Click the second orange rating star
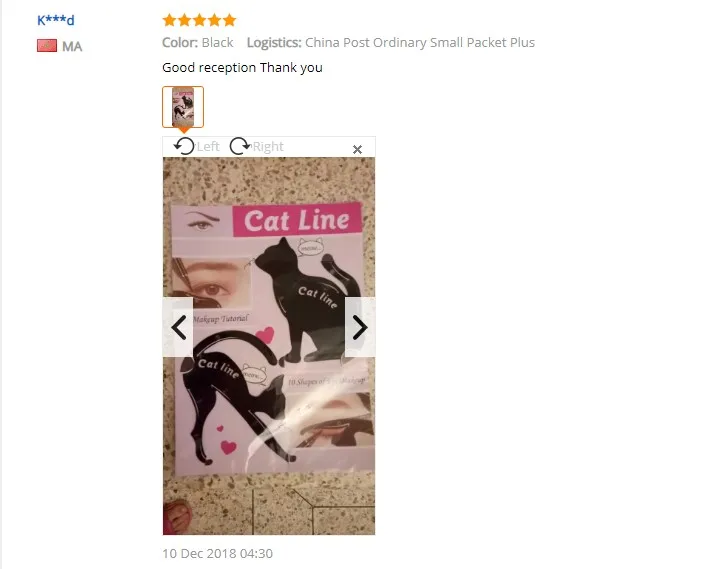Viewport: 707px width, 569px height. pyautogui.click(x=184, y=20)
